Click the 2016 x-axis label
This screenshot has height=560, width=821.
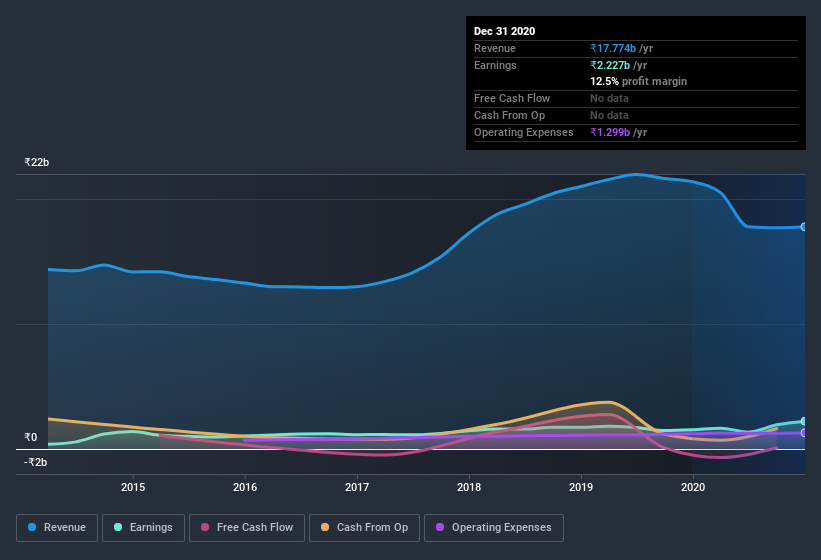[245, 487]
